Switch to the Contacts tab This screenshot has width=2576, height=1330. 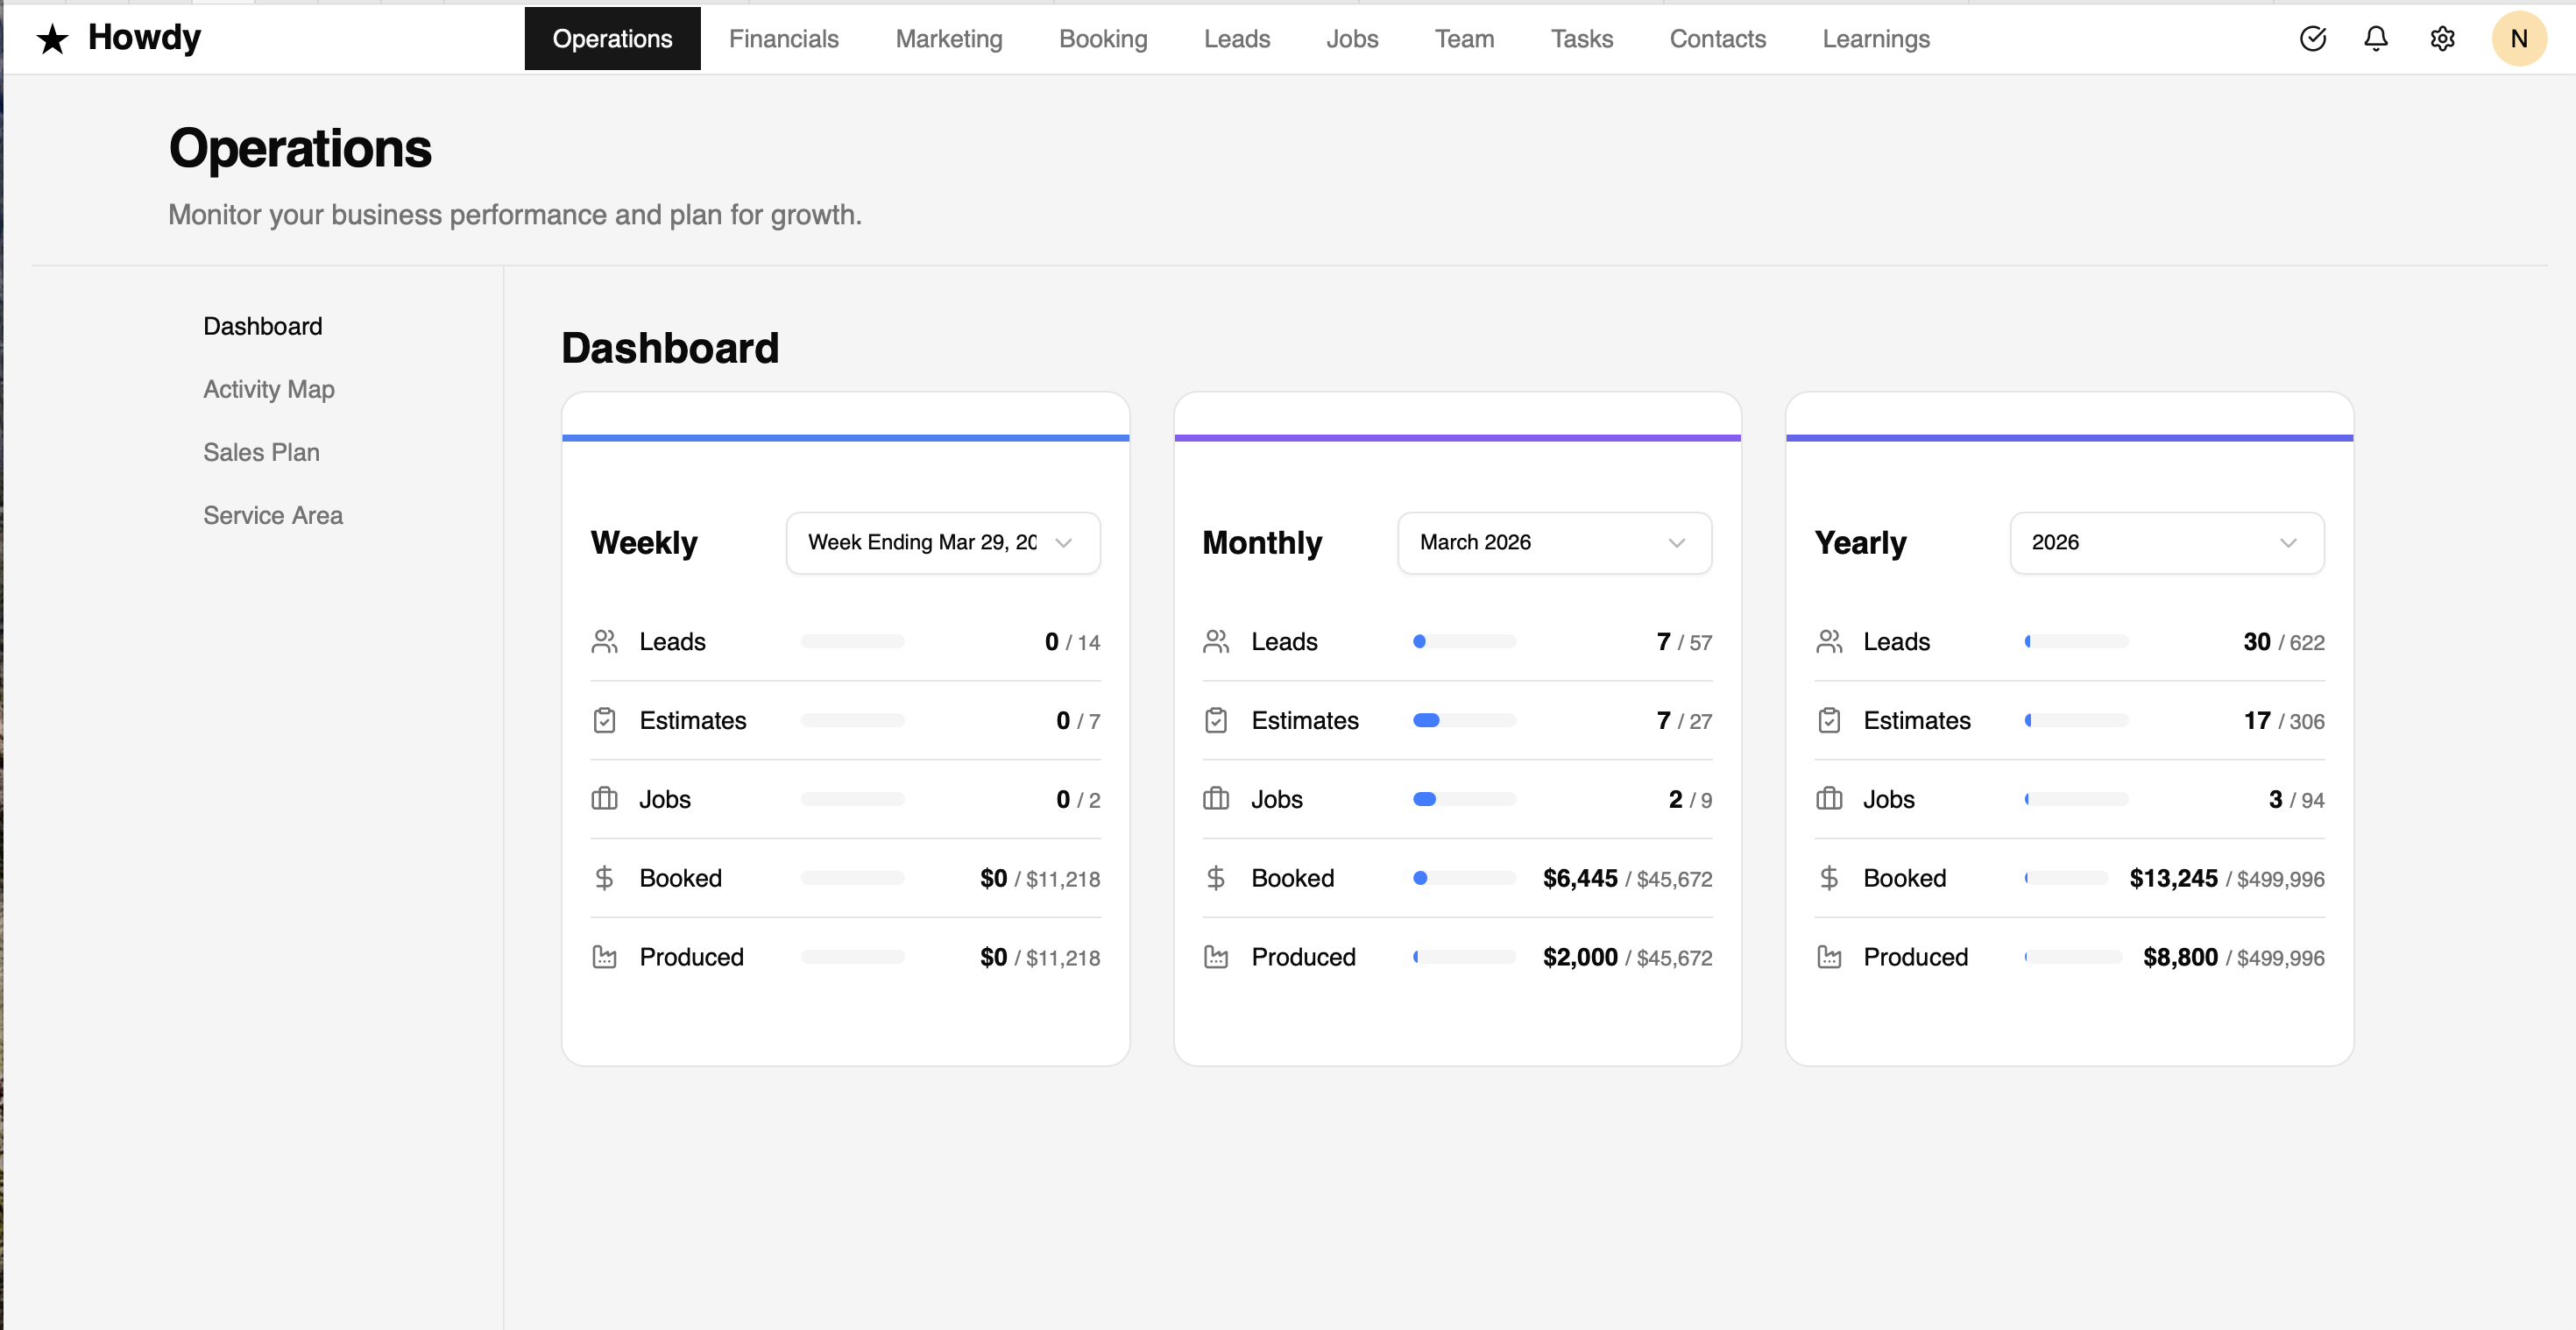1718,38
